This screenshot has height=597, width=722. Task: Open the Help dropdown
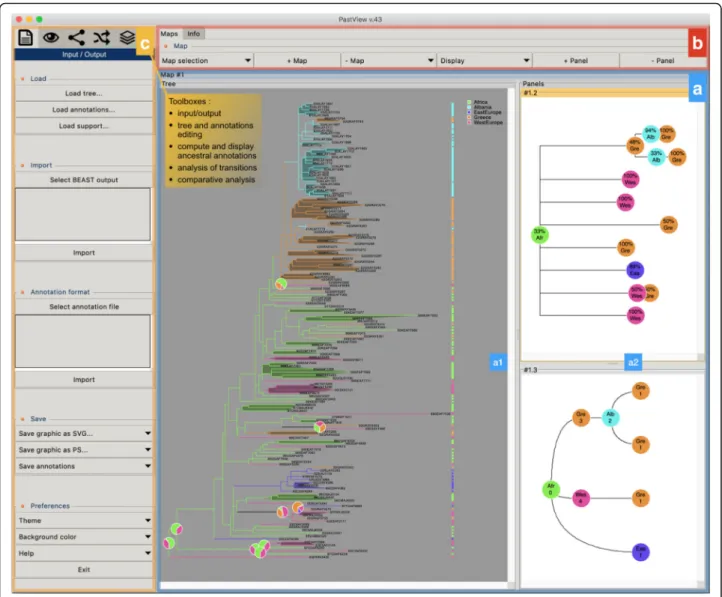click(x=84, y=553)
